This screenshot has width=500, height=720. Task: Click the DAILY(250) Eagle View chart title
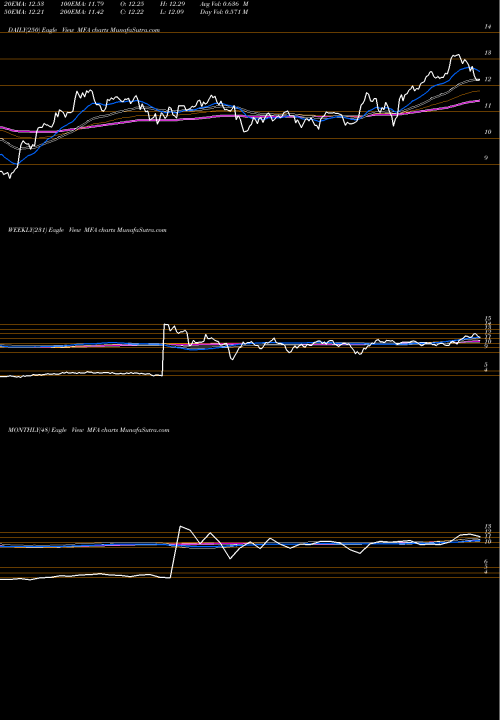[84, 30]
